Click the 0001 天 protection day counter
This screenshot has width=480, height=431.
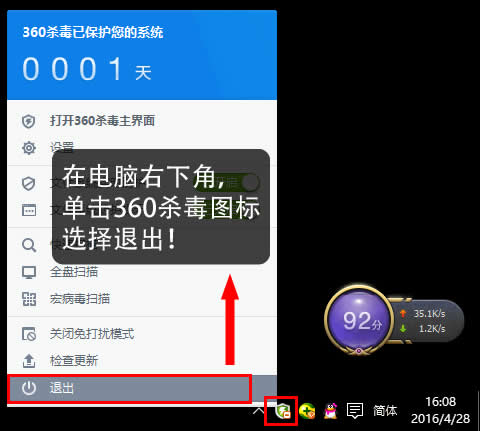[87, 69]
